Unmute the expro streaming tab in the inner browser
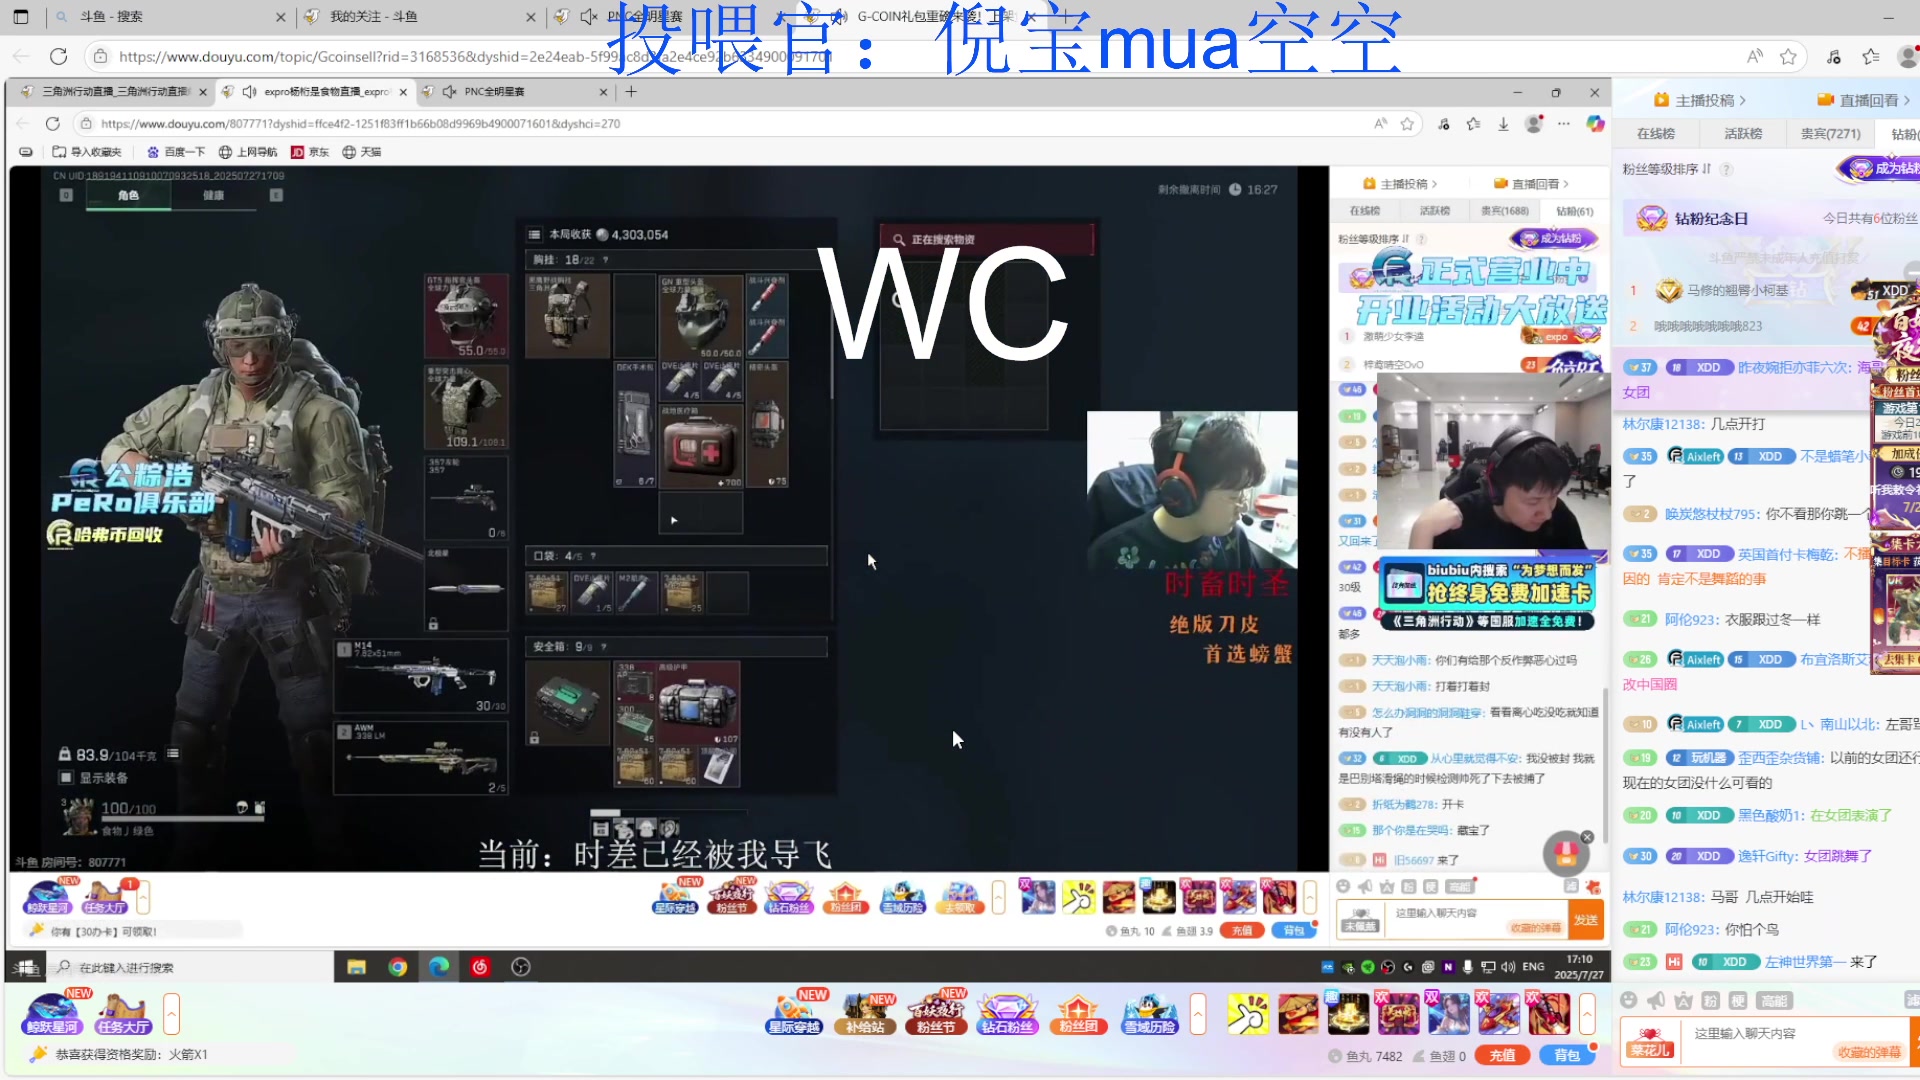This screenshot has width=1920, height=1080. tap(249, 91)
